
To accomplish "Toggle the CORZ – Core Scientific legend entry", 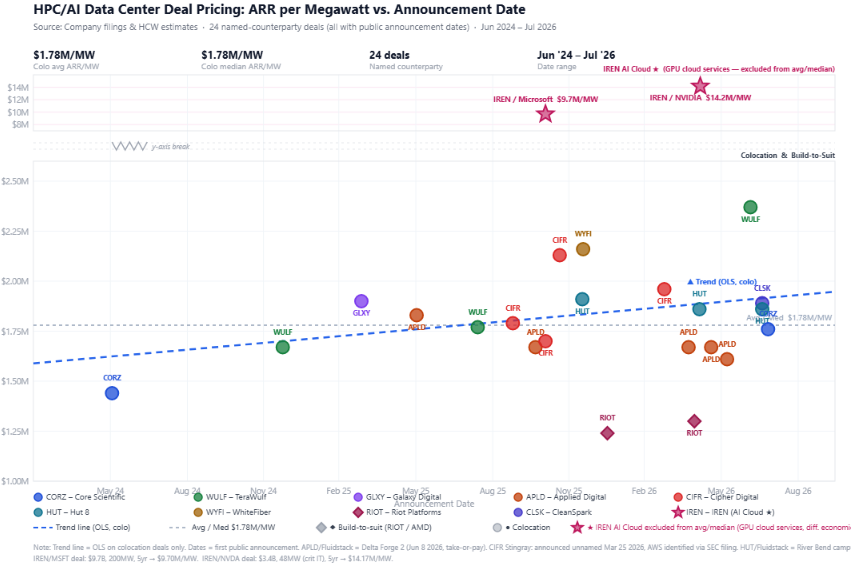I will (80, 497).
